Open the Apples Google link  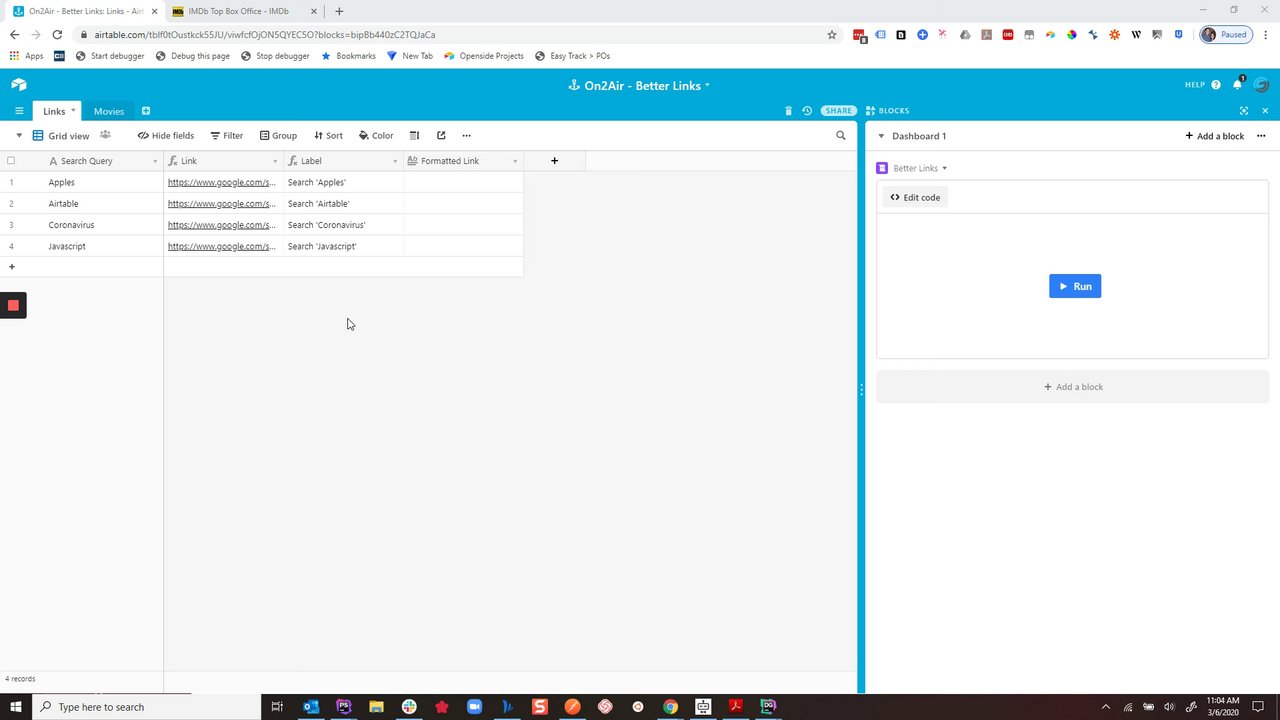(x=221, y=182)
